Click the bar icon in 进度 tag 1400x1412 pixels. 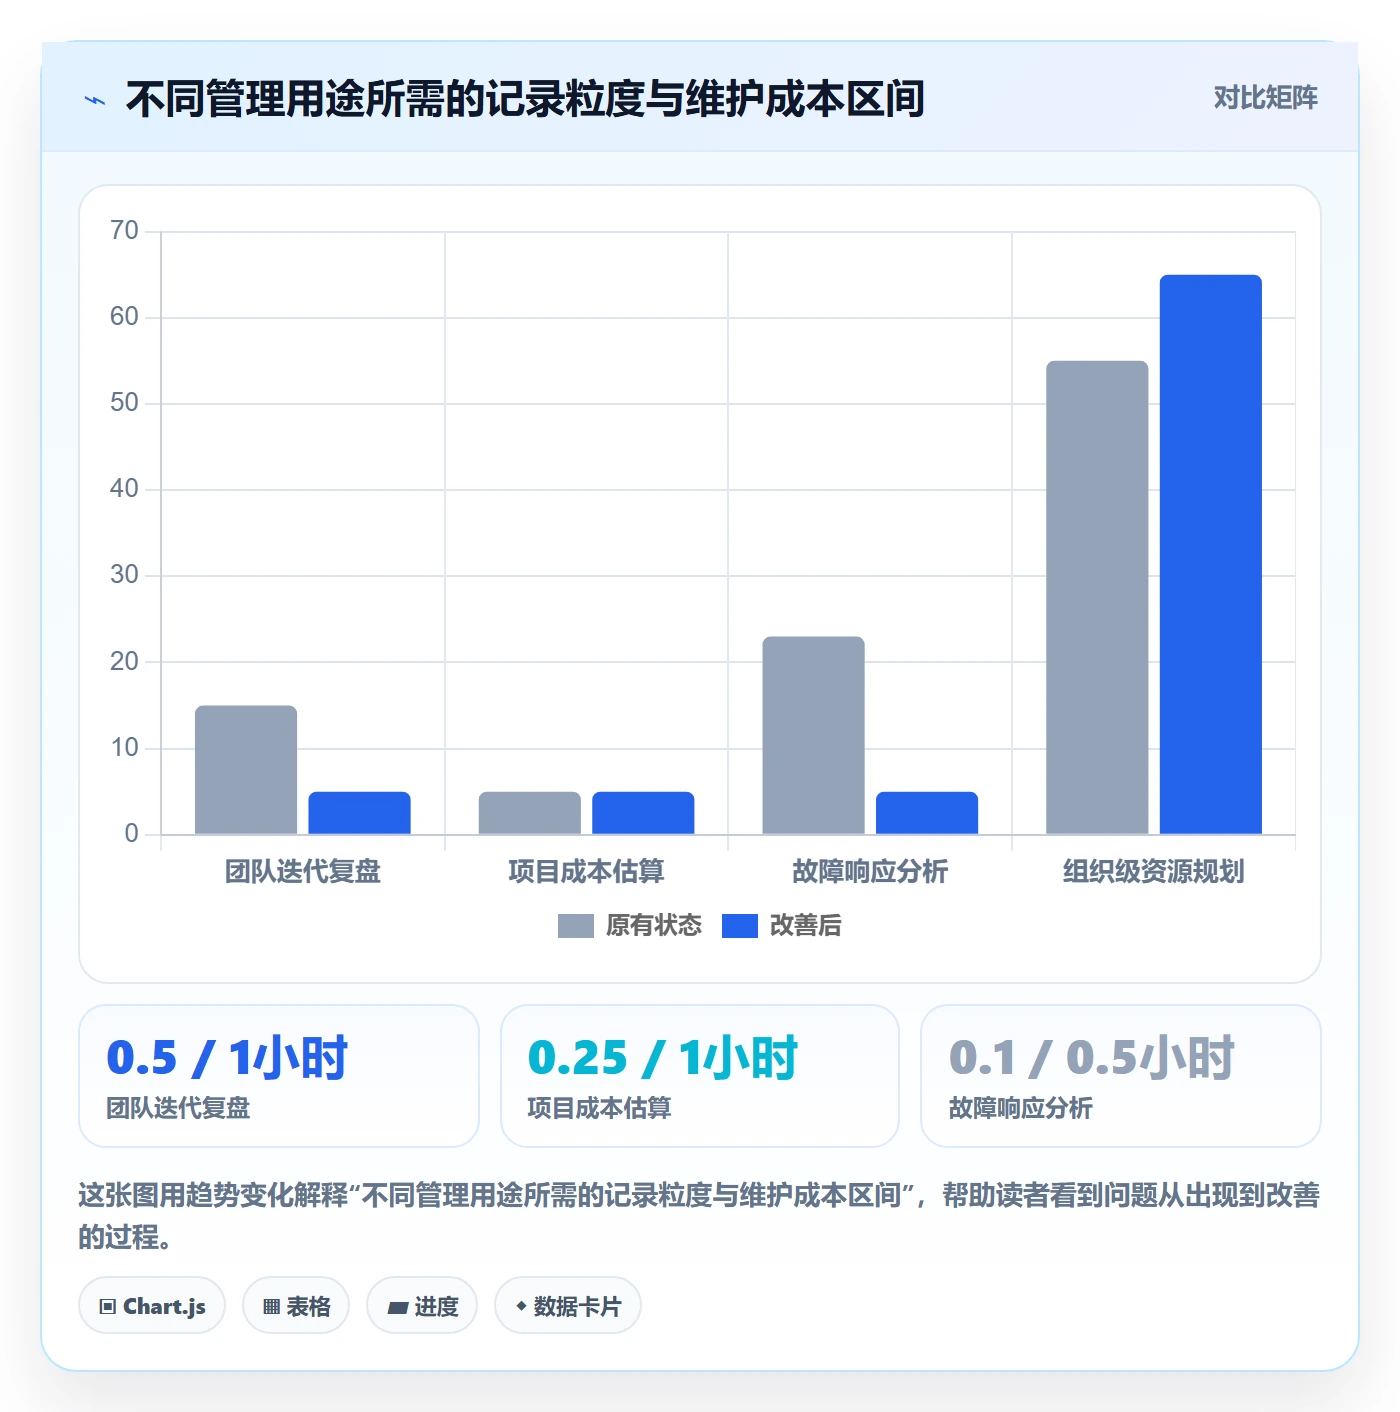pos(397,1307)
